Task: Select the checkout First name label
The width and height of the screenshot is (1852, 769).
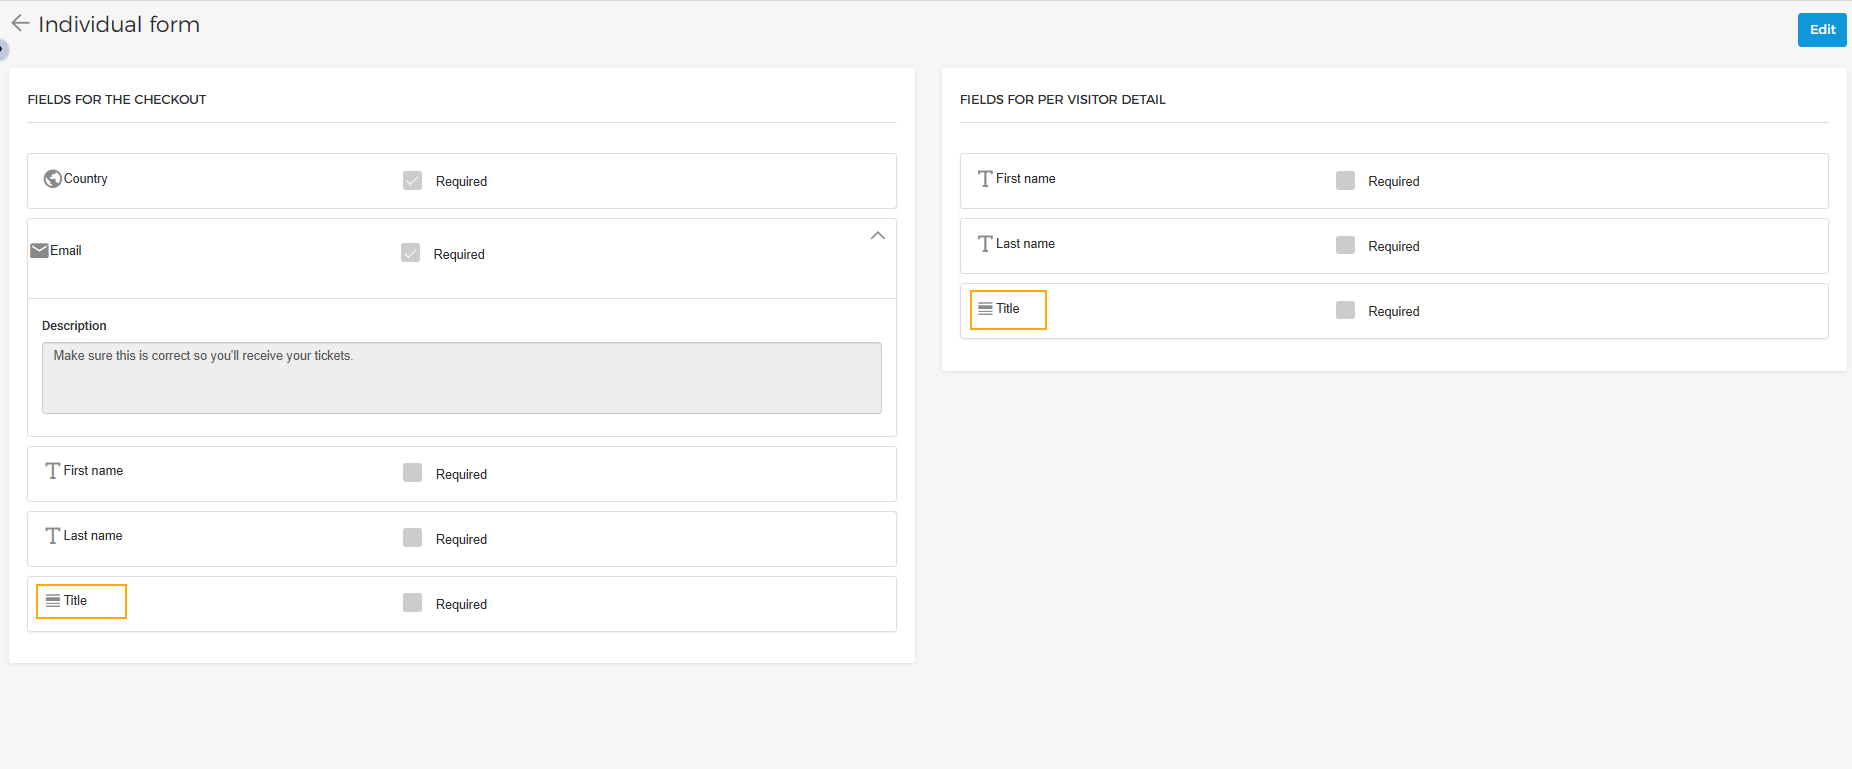Action: pos(93,471)
